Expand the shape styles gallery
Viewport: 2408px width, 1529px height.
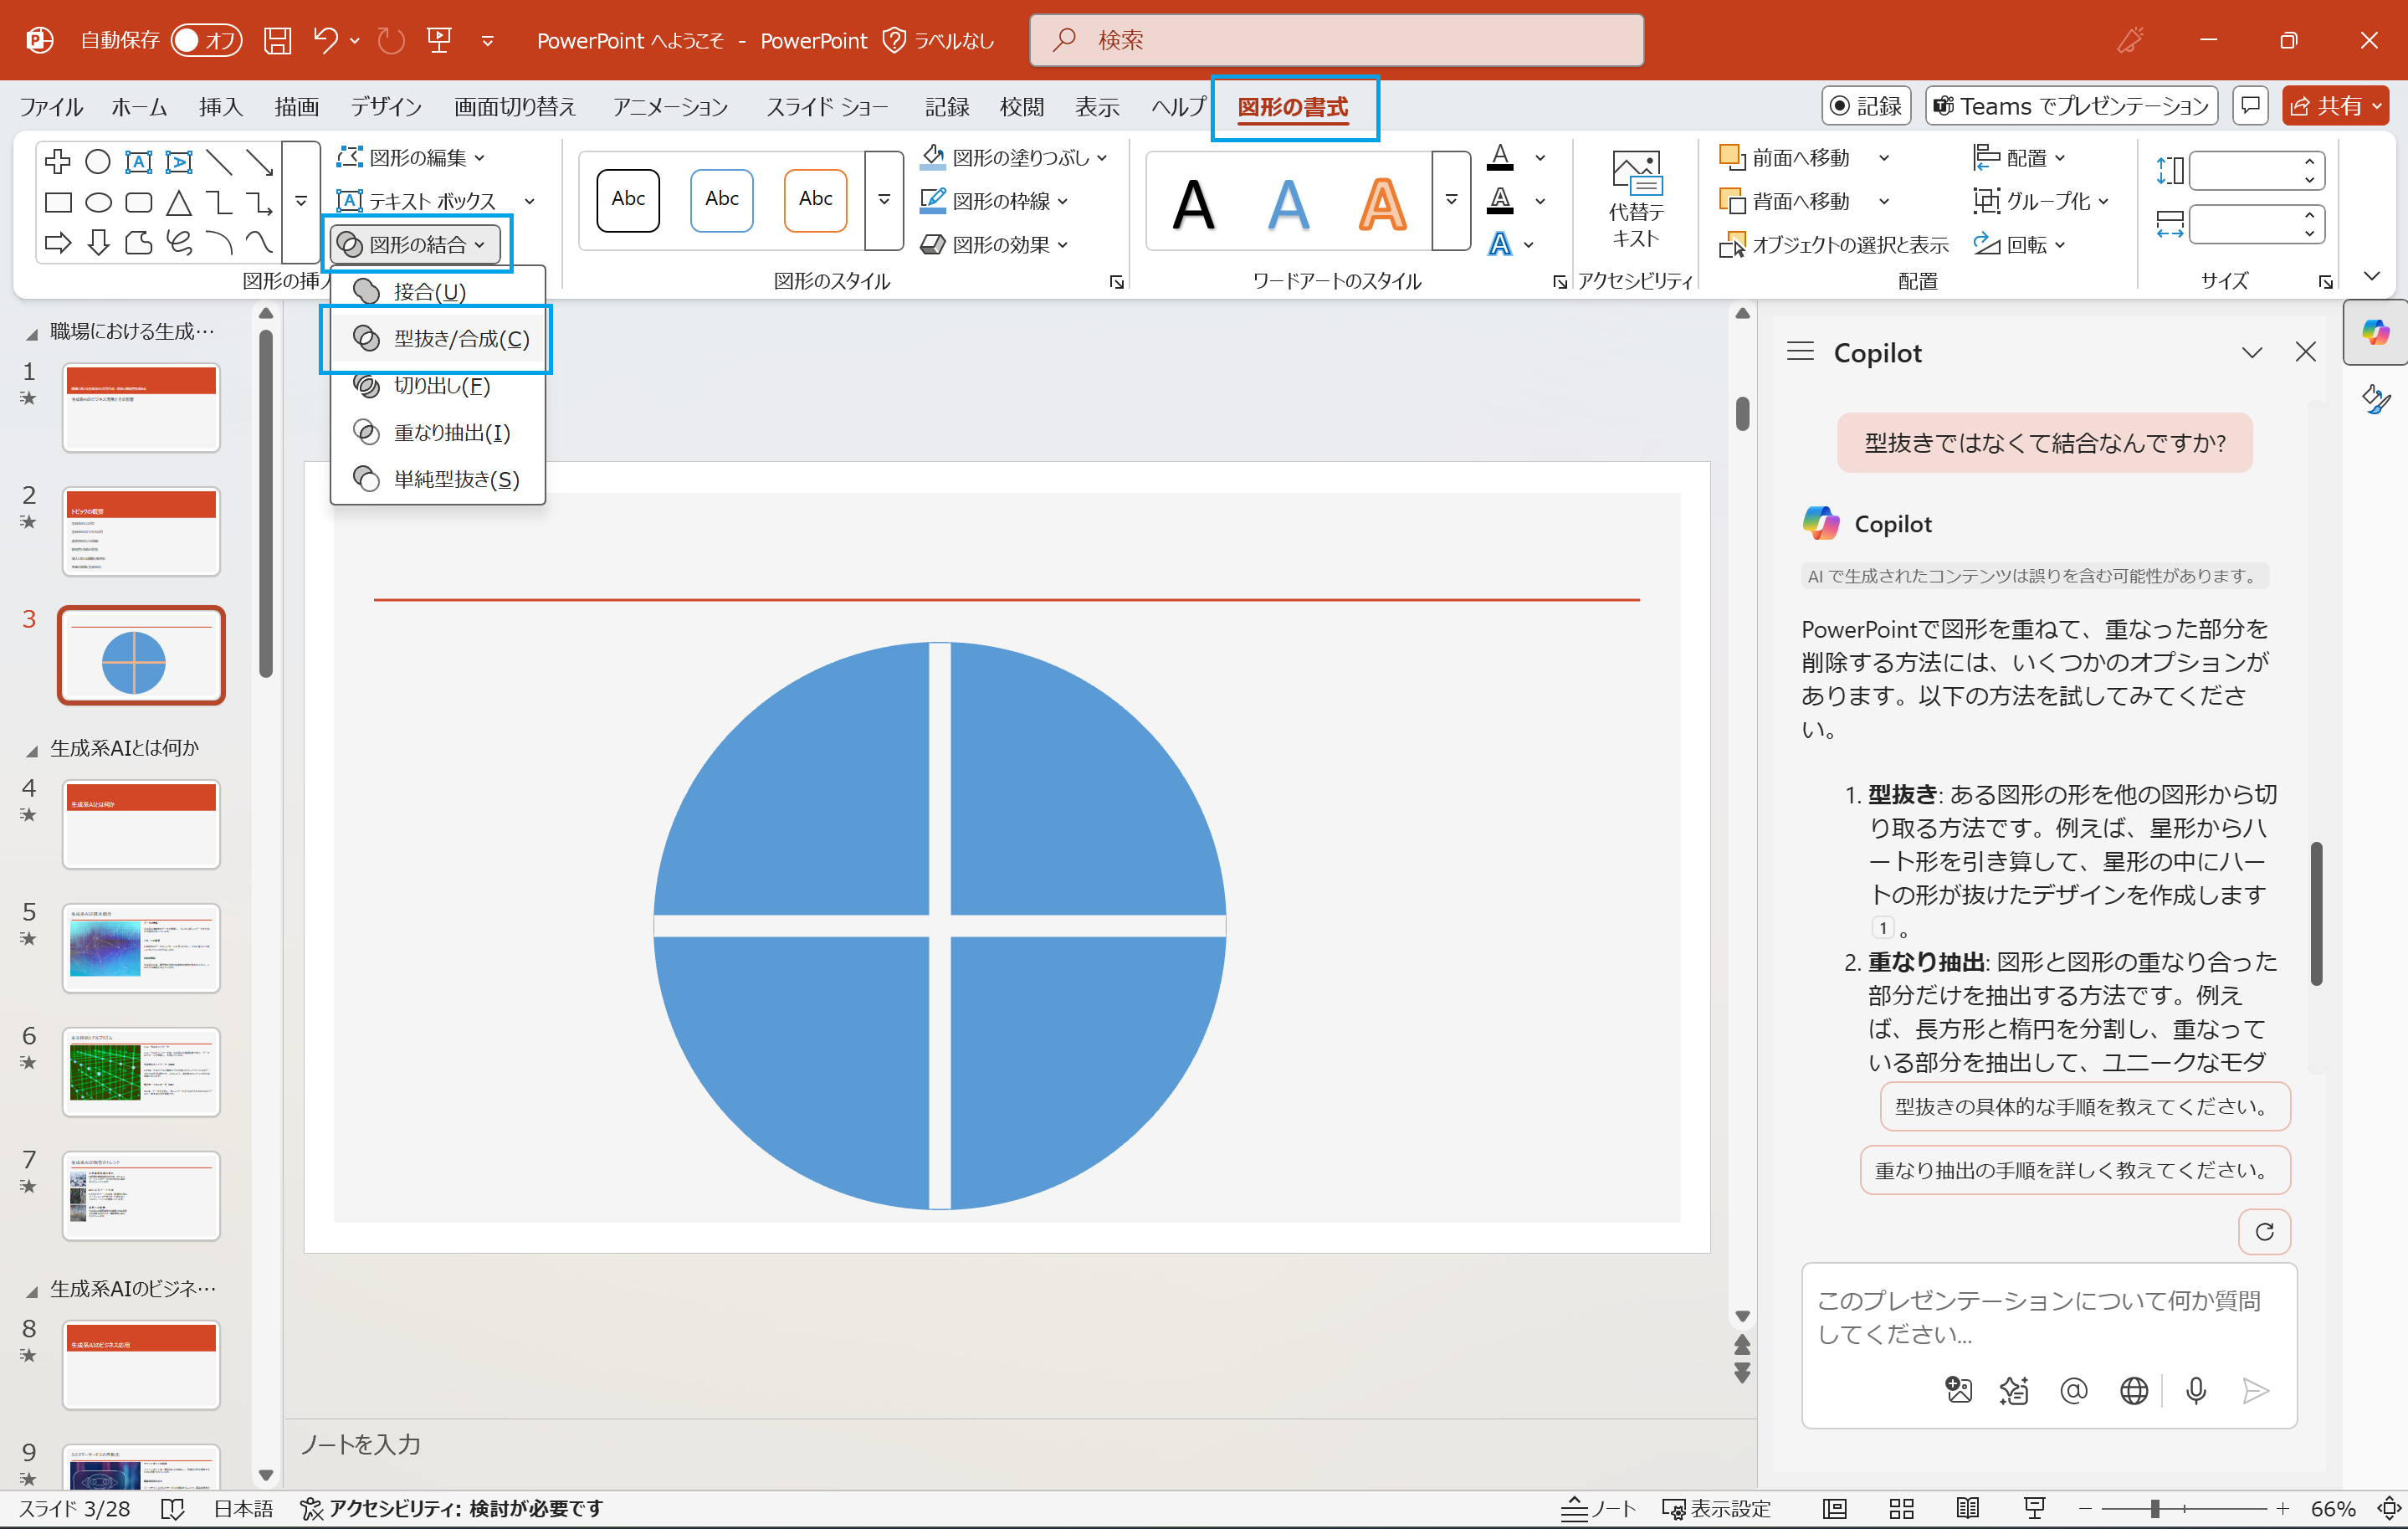[884, 199]
